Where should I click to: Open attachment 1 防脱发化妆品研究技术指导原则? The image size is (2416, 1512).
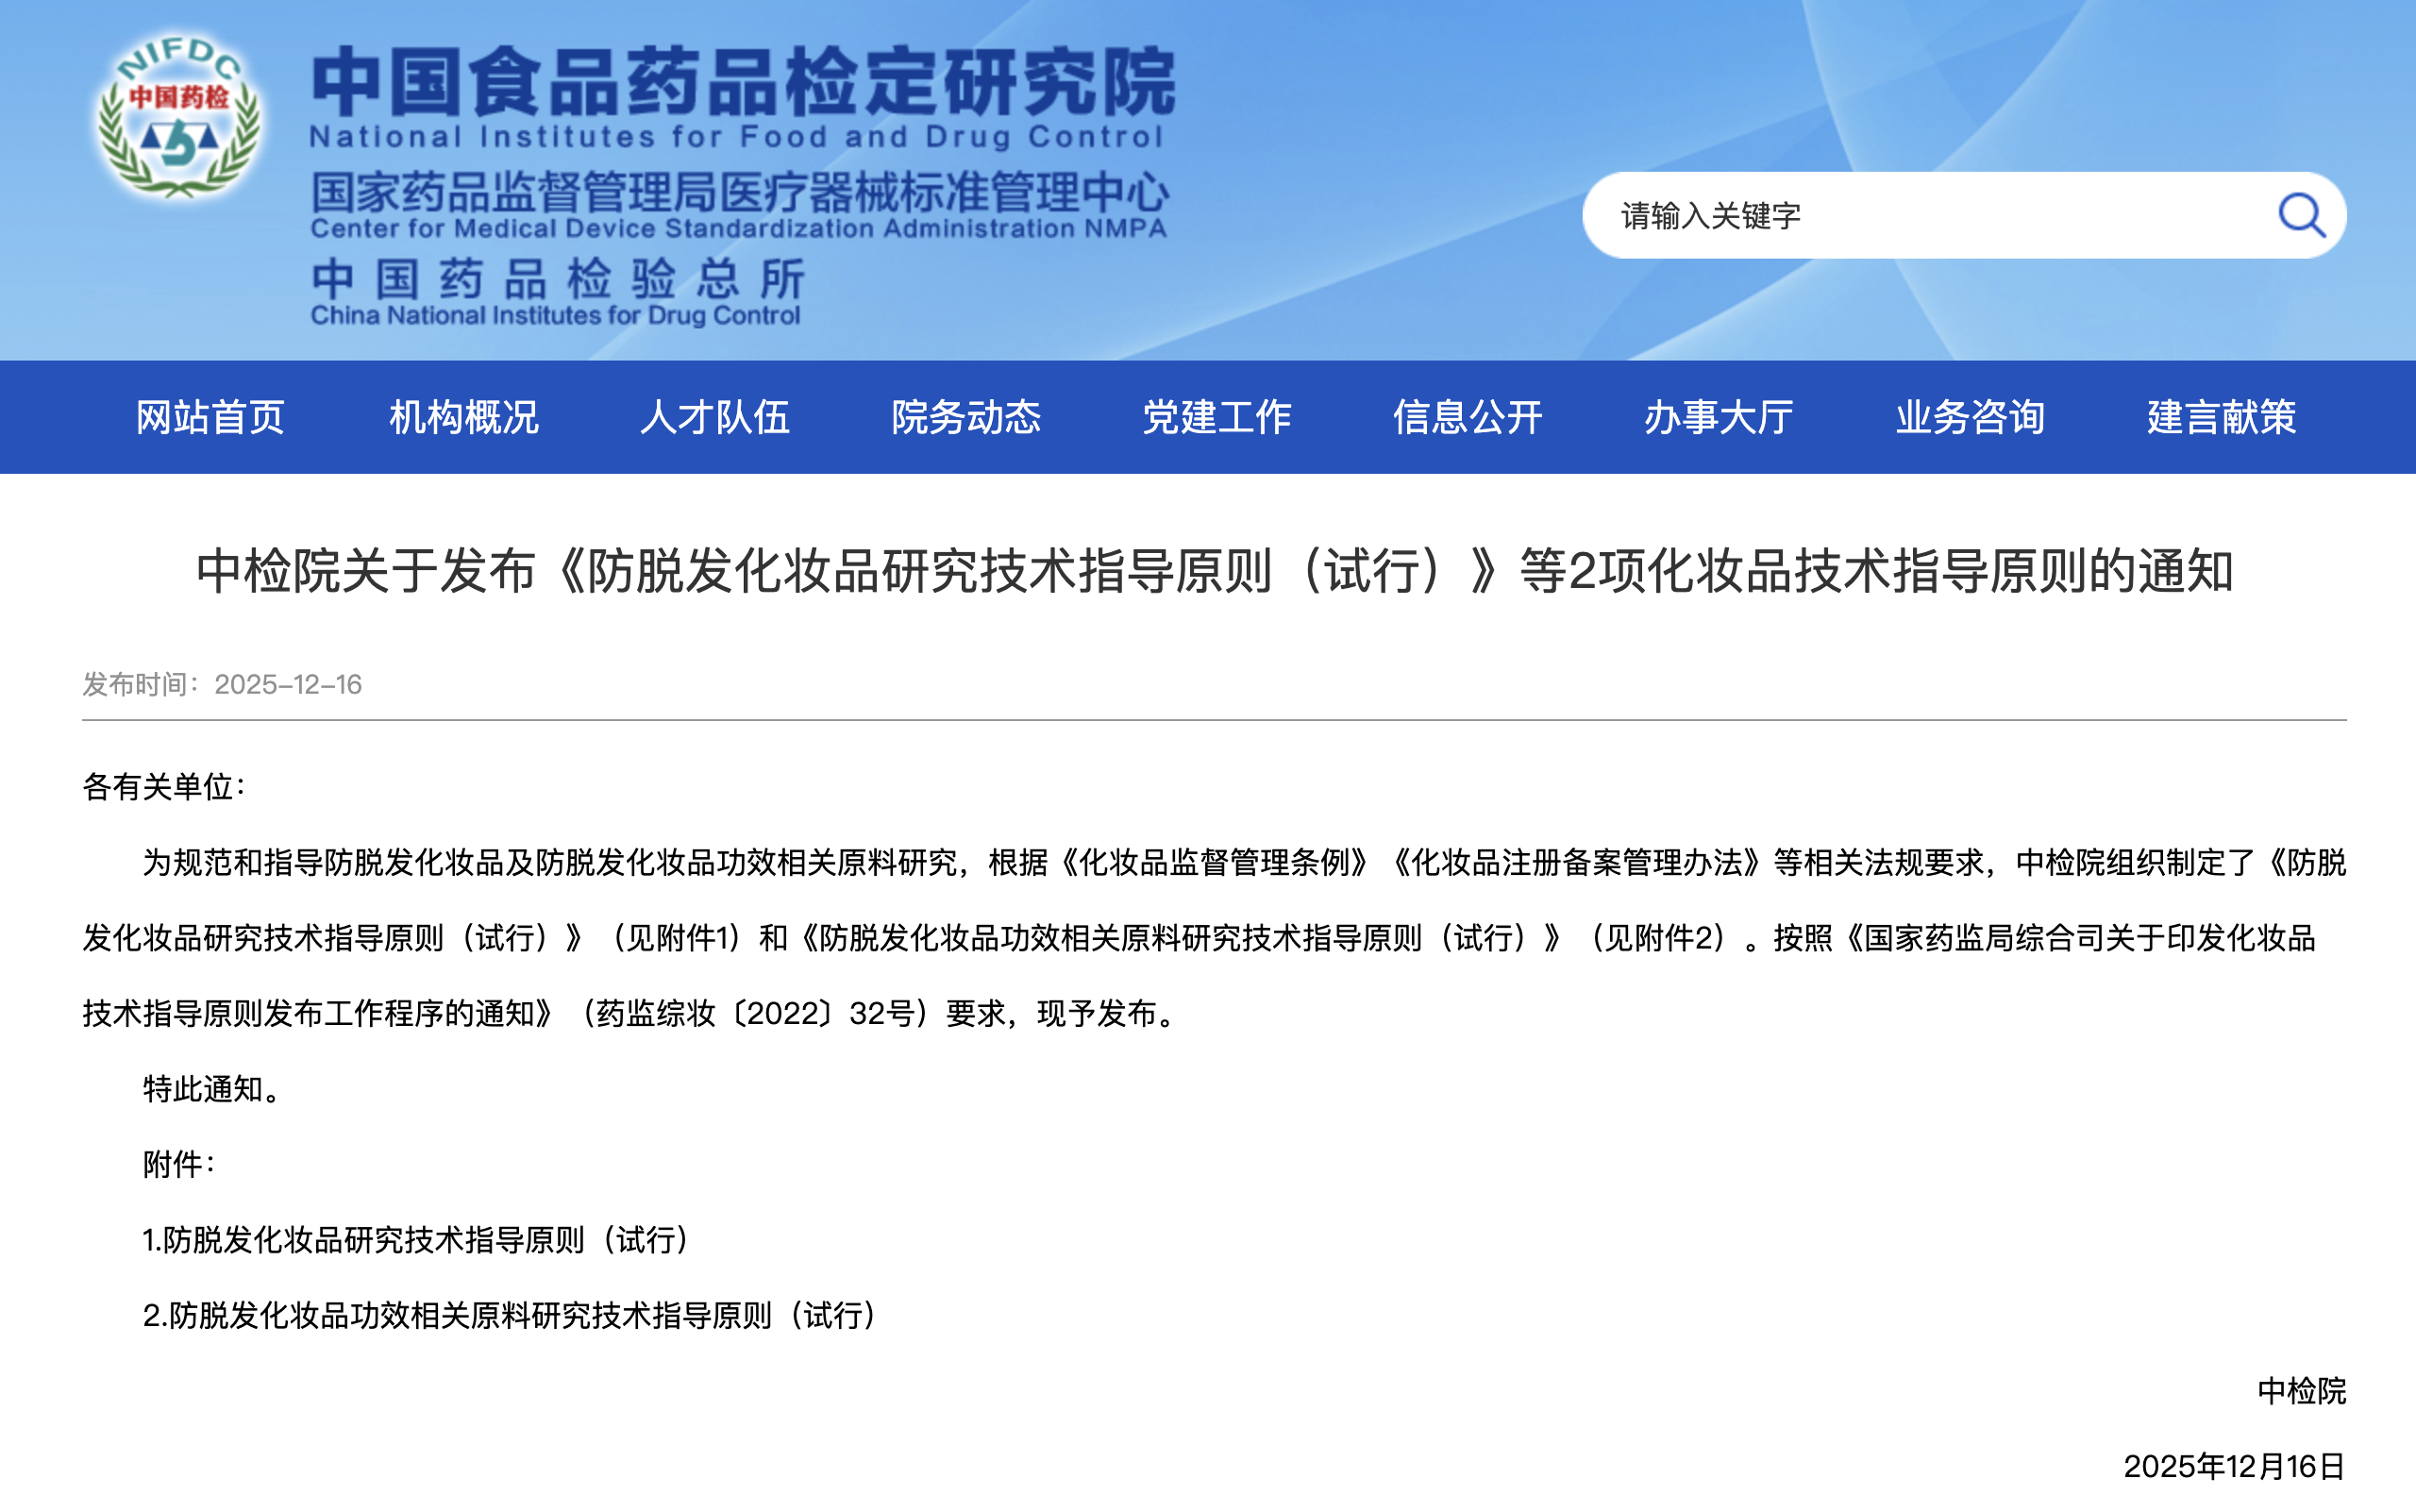[x=416, y=1240]
